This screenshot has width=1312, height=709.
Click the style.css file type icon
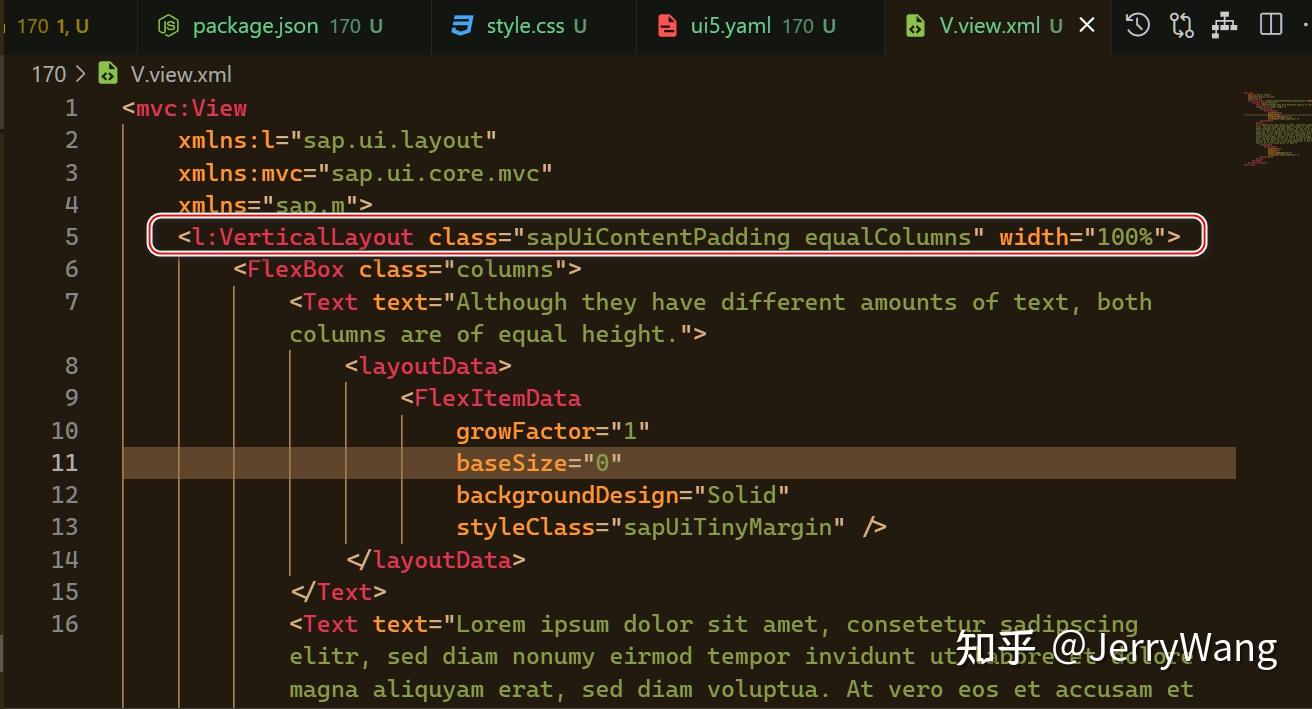pos(462,26)
